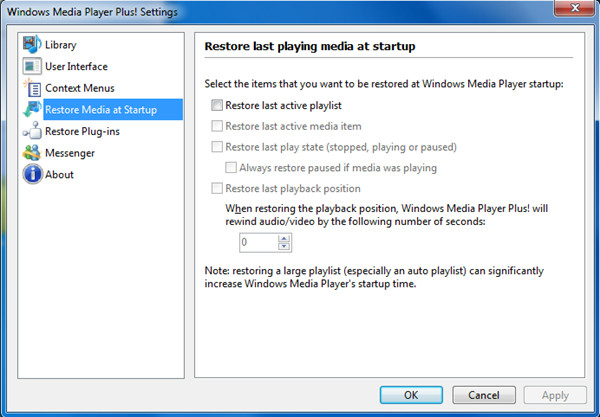Click the 'Windows Media Player Plus! Settings' title
This screenshot has height=417, width=600.
click(92, 12)
